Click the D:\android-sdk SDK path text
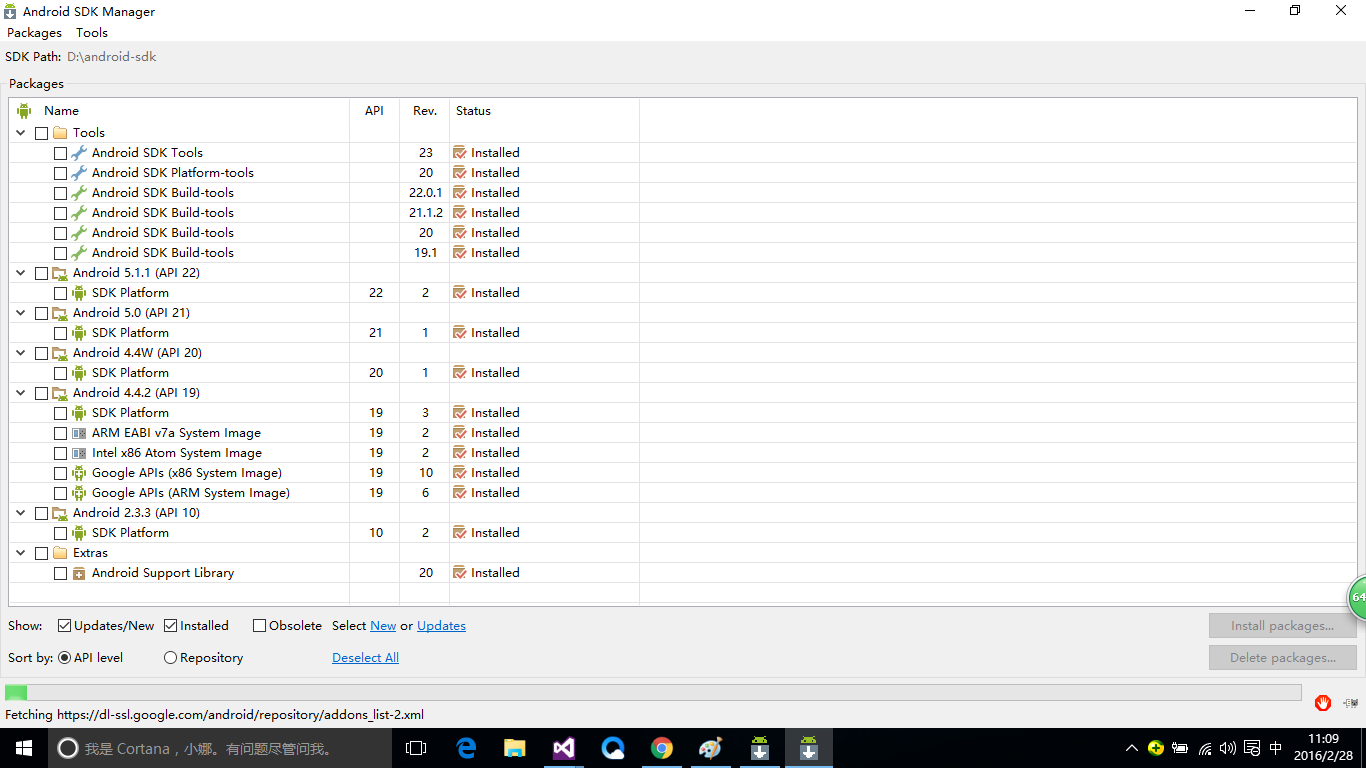 [x=112, y=57]
